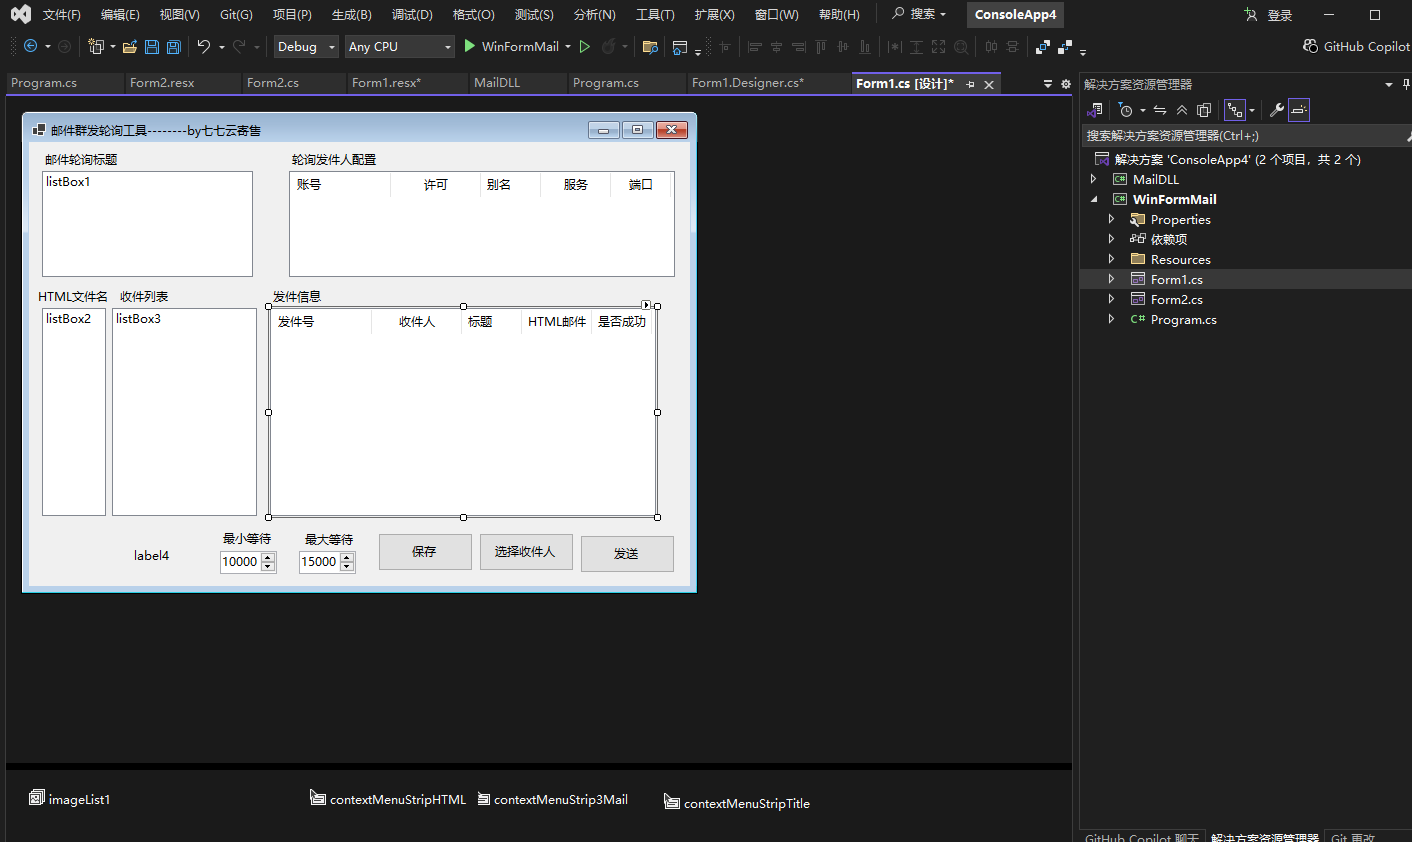Click the Bring to Front layout icon
Screen dimensions: 1412x842
1043,47
